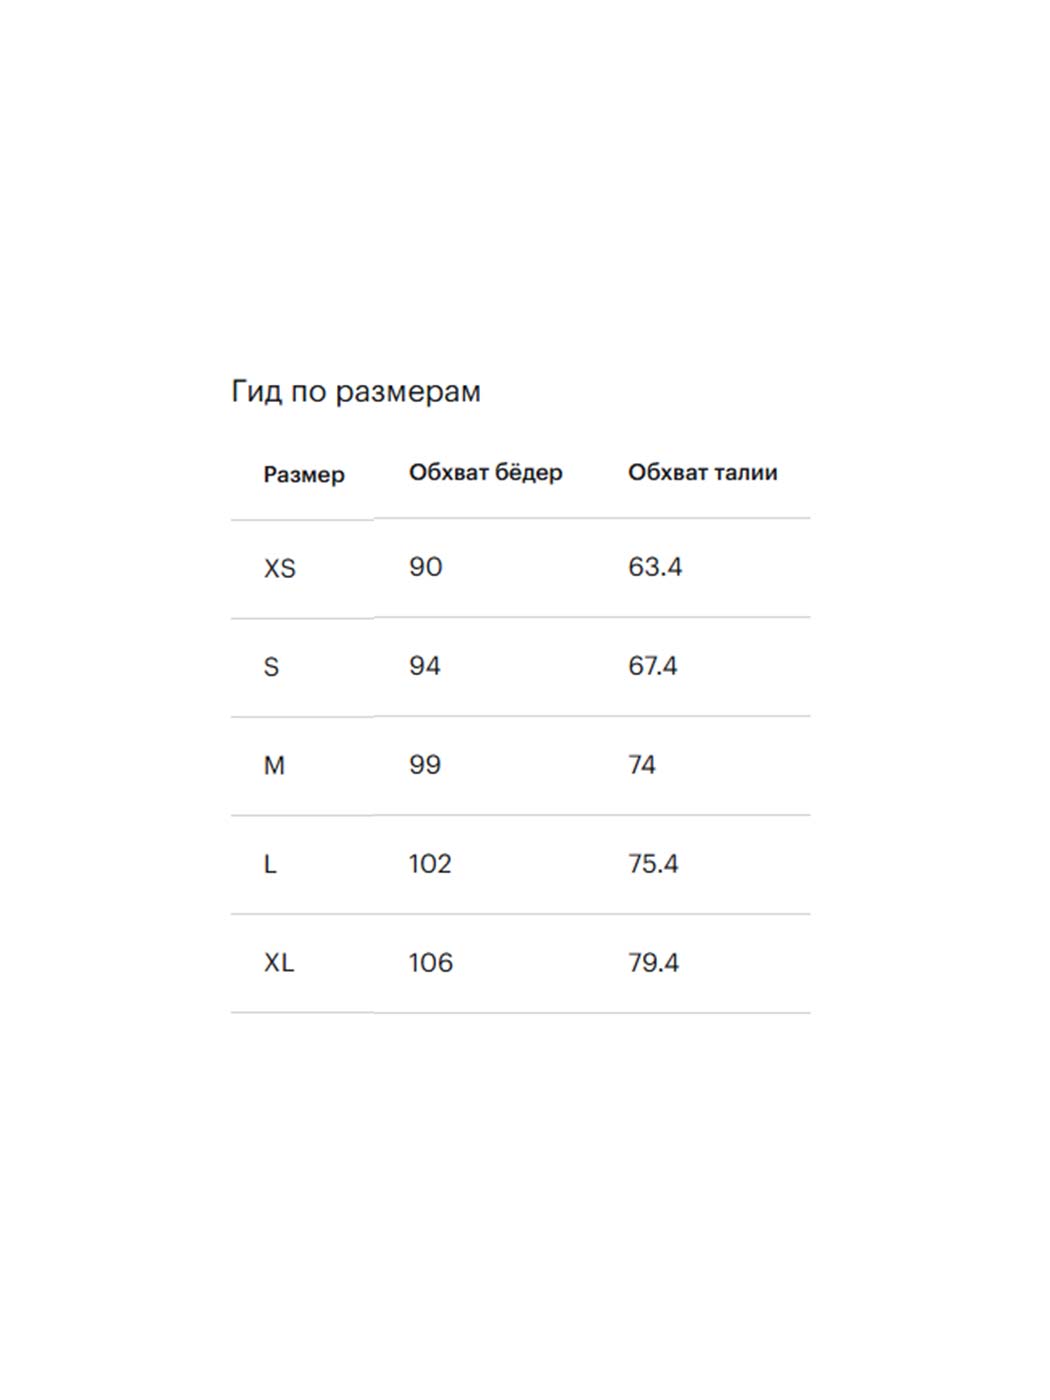1050x1400 pixels.
Task: Click waist value 74 in M row
Action: pos(642,765)
